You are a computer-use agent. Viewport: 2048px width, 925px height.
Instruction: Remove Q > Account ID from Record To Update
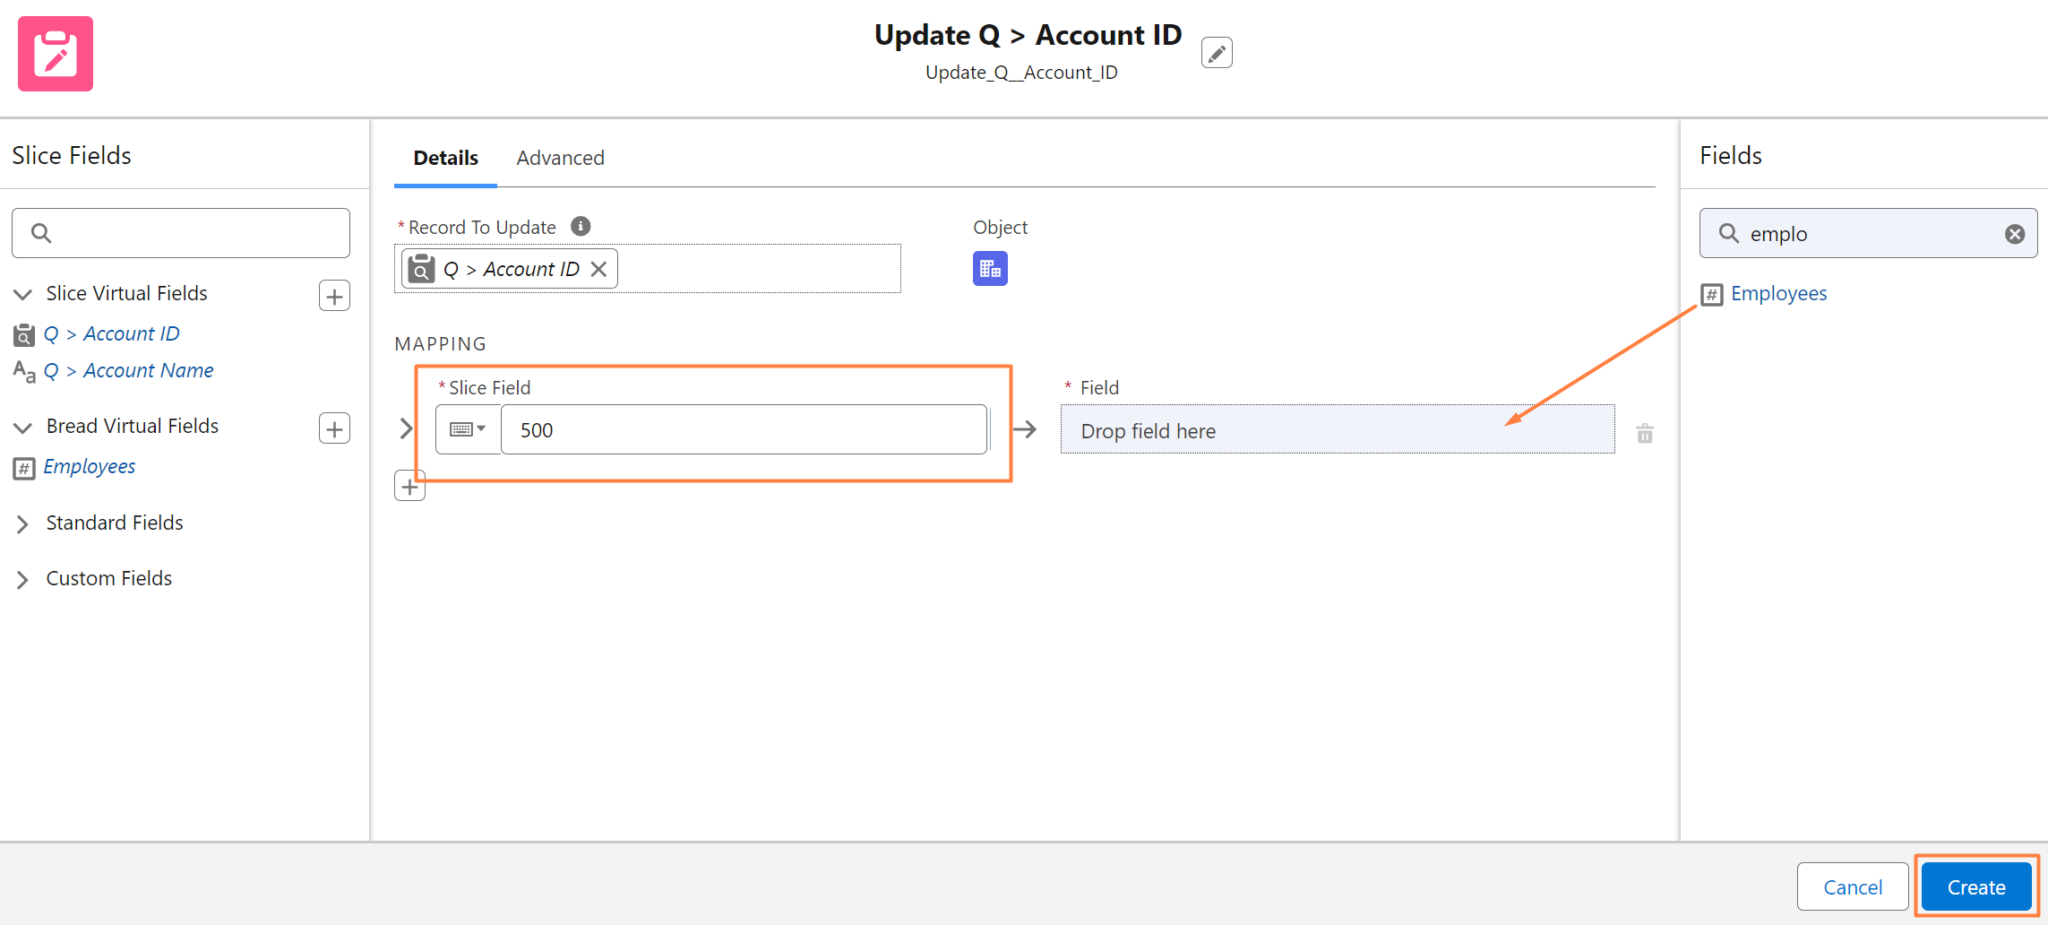click(598, 268)
